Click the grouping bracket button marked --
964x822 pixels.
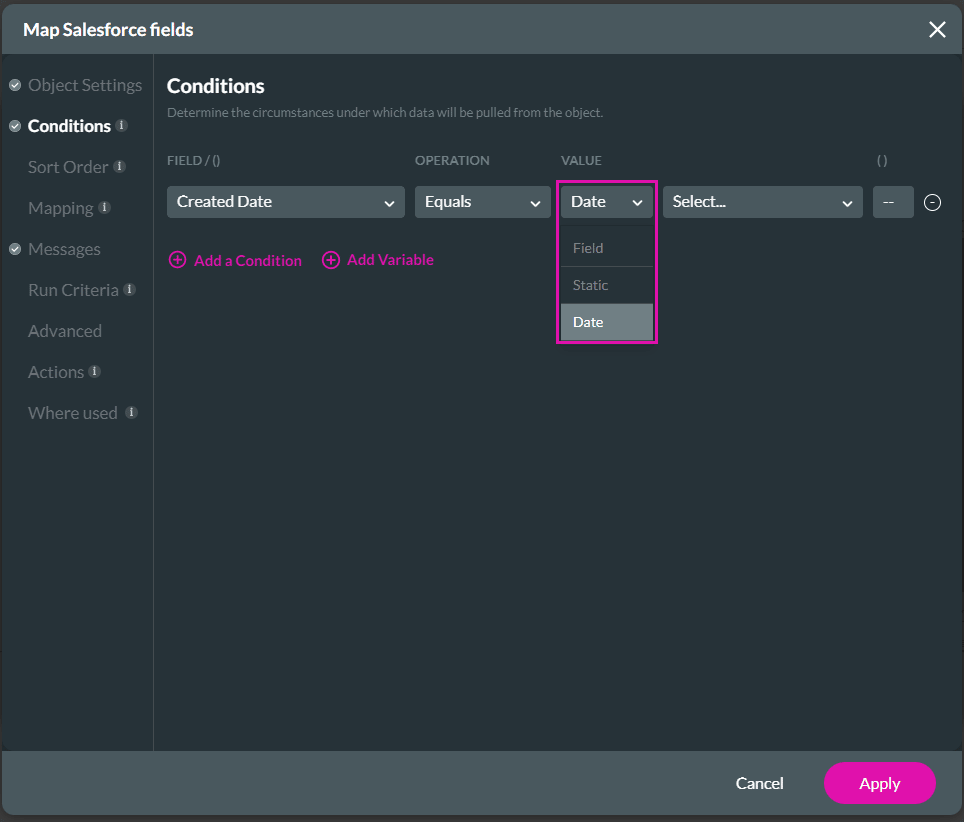click(893, 202)
